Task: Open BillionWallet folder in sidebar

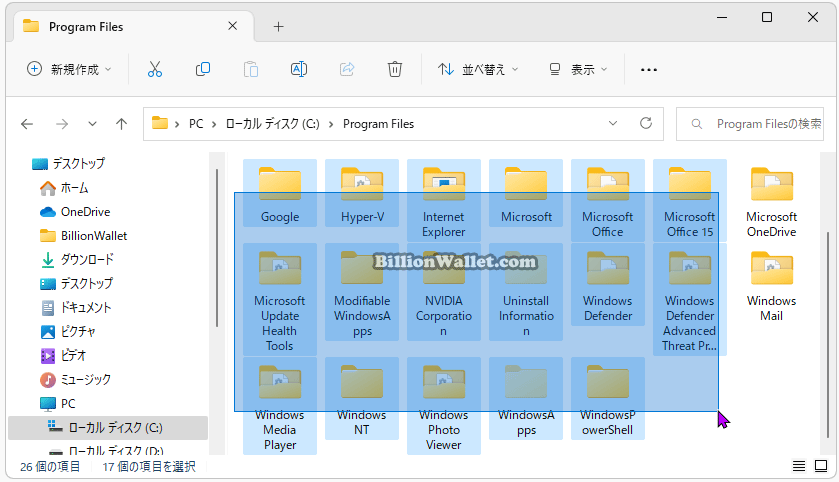Action: 83,236
